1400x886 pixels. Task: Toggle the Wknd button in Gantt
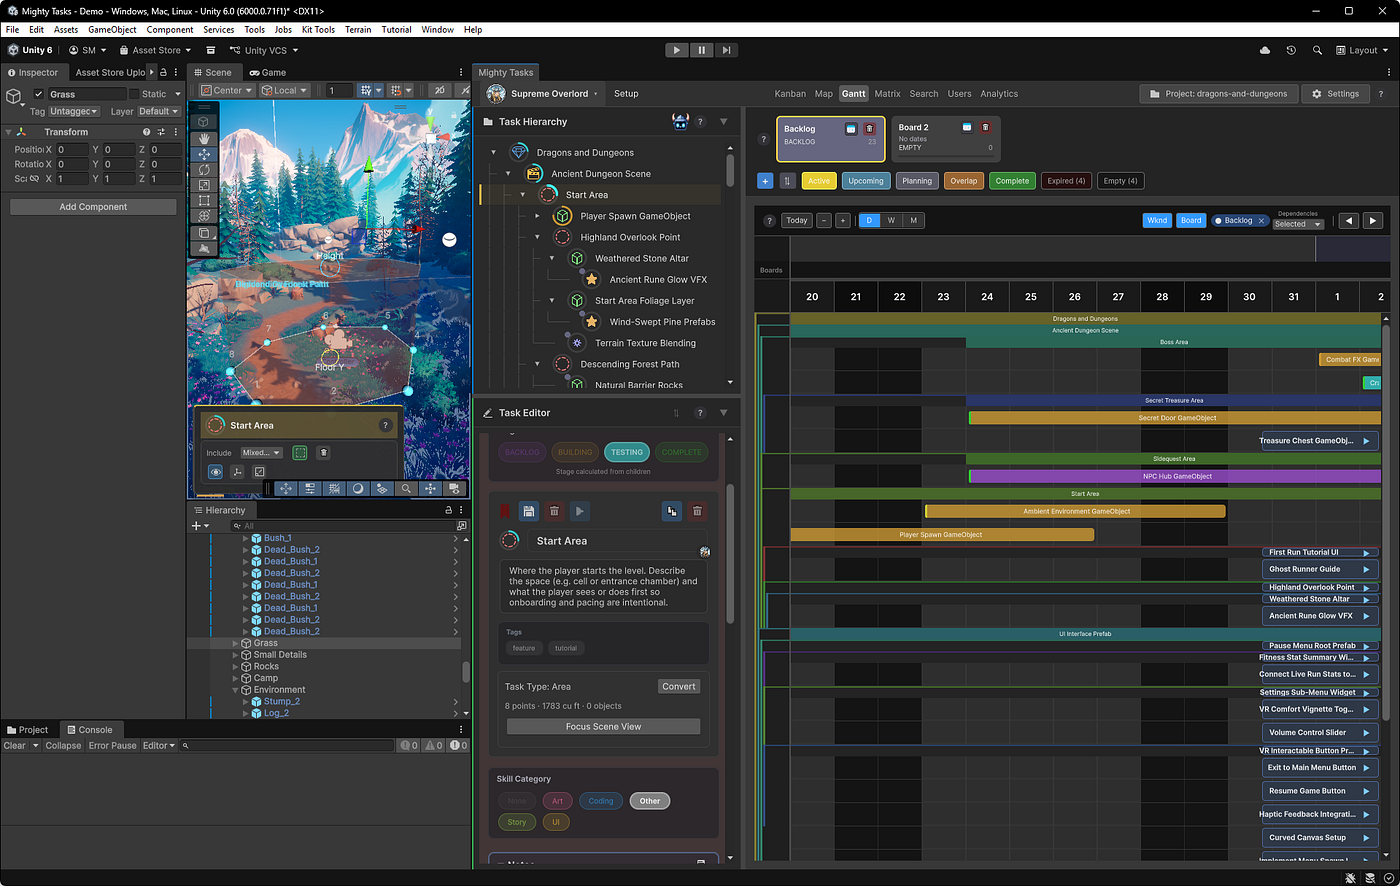pos(1157,220)
